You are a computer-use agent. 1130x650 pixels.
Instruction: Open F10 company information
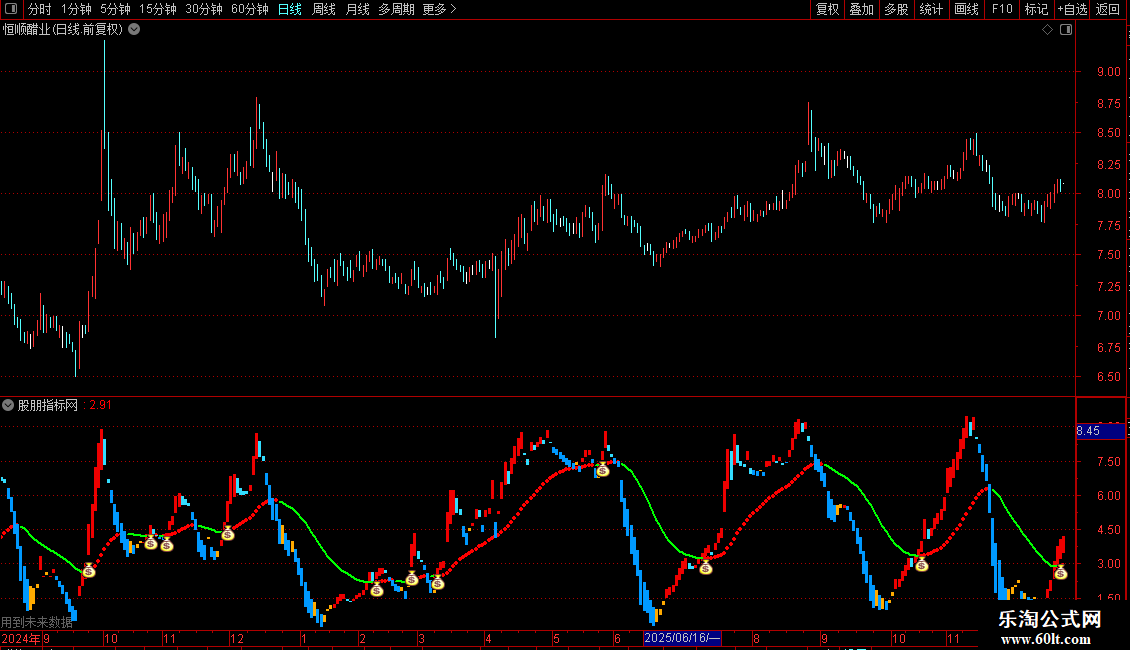1002,9
